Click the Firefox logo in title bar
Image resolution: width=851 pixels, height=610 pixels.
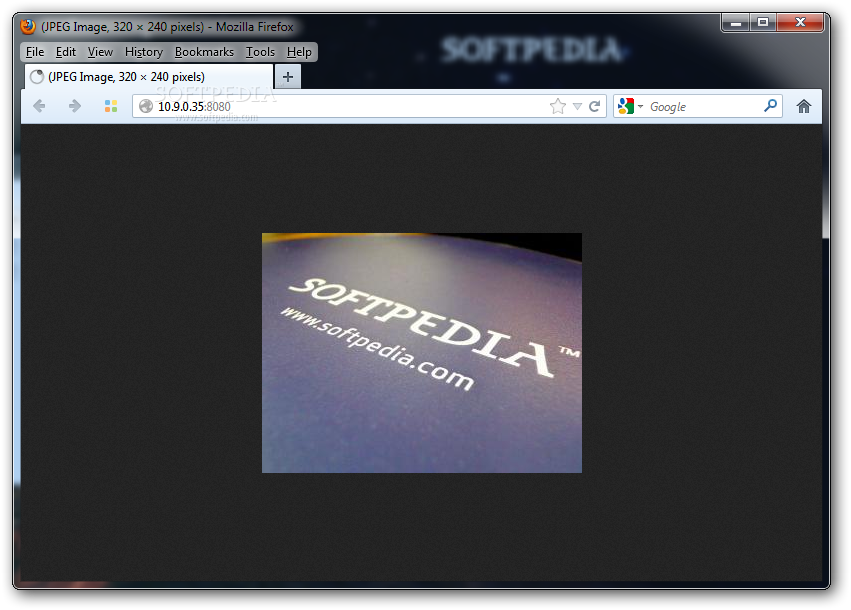coord(28,26)
